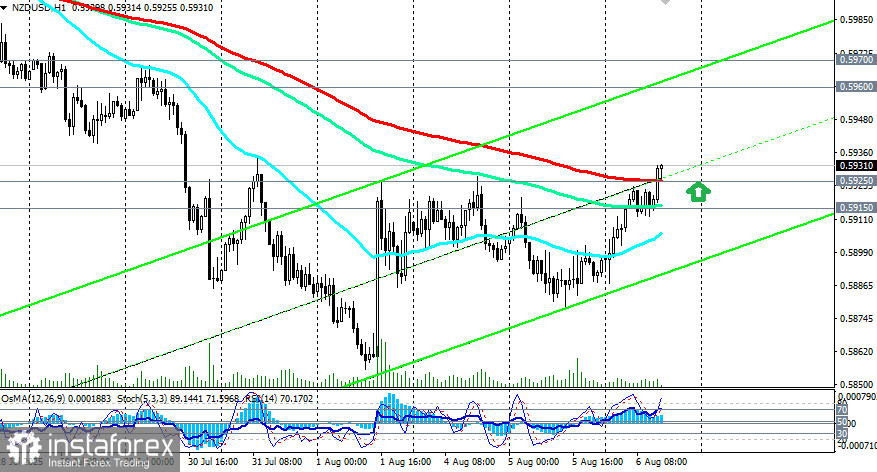877x472 pixels.
Task: Click the OsMA value 0.0001883
Action: pos(90,399)
